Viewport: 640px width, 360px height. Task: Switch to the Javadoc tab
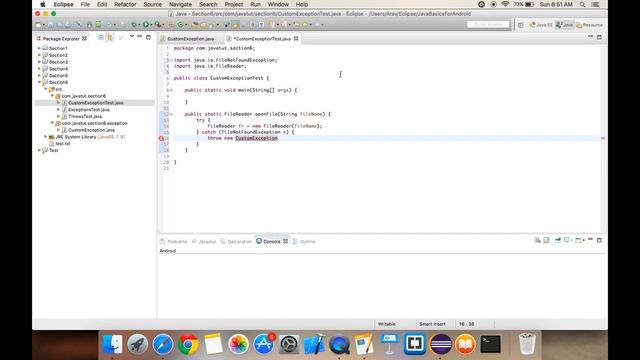click(204, 242)
